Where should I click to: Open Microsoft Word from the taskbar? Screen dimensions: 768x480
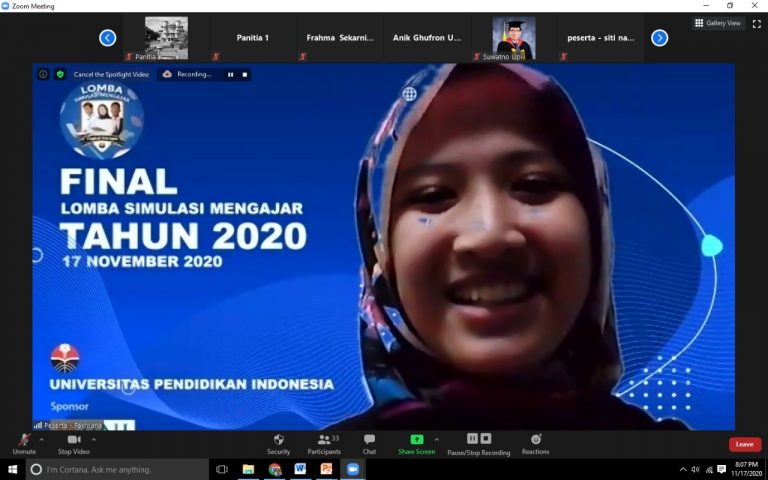300,469
